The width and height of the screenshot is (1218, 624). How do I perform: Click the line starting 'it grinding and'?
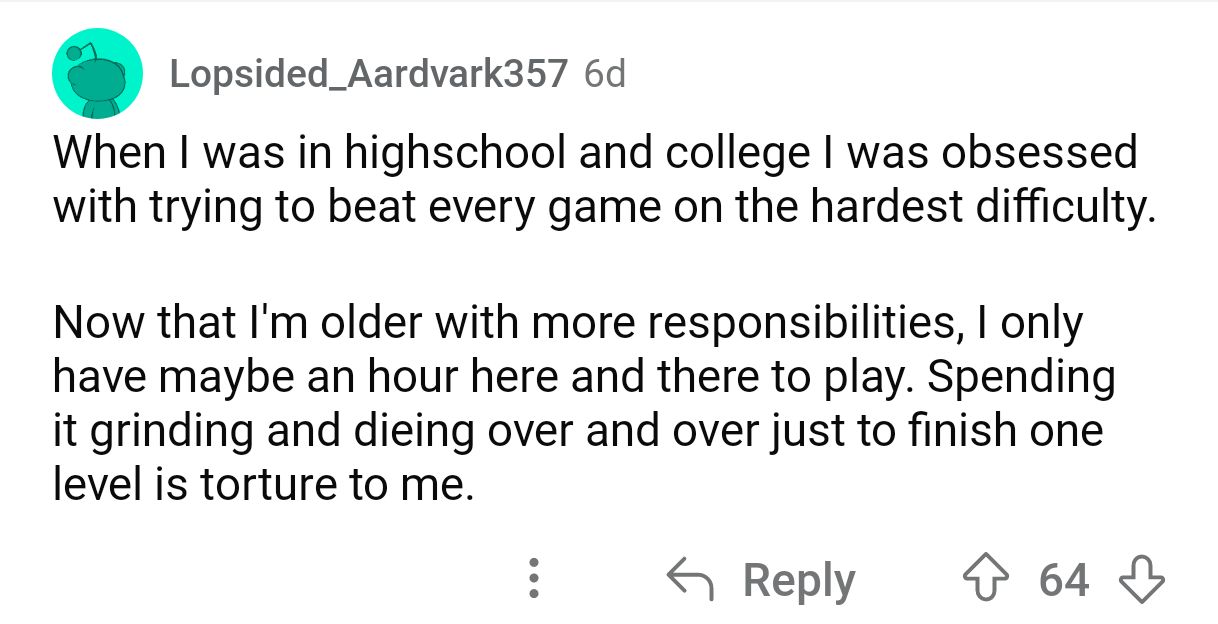578,433
